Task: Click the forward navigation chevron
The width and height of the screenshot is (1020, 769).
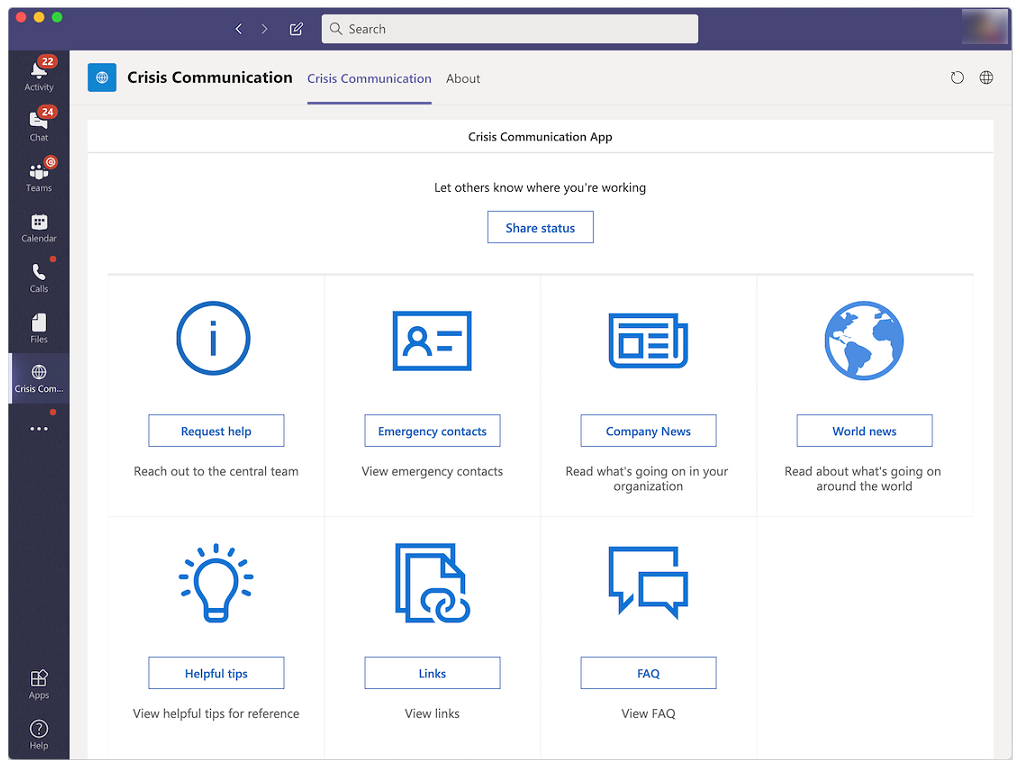Action: click(264, 28)
